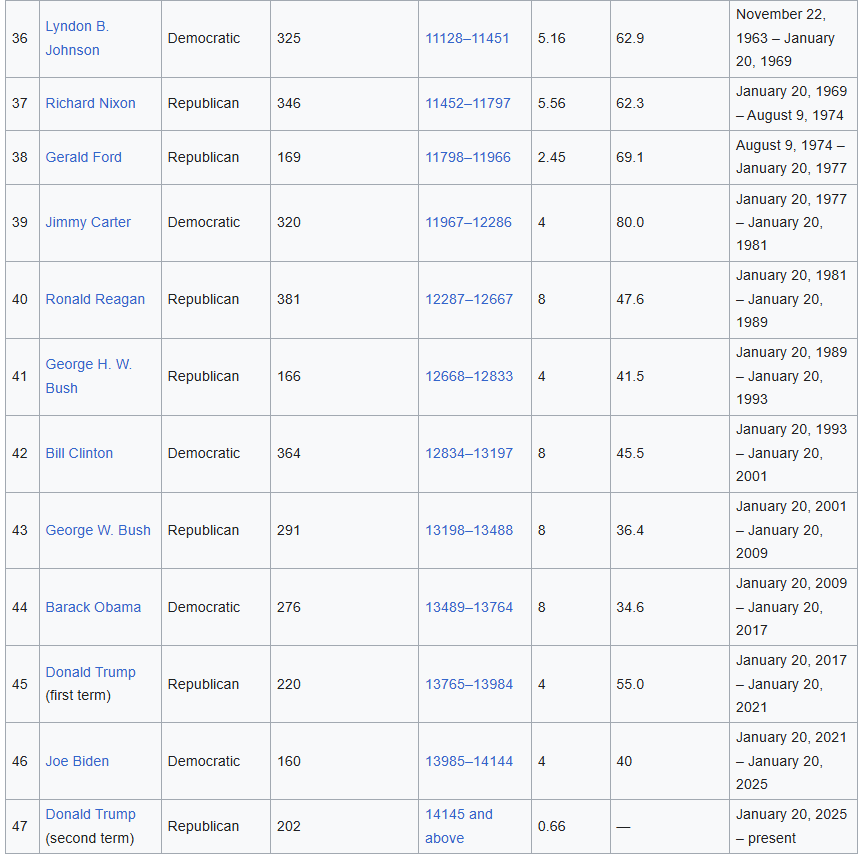The image size is (860, 855).
Task: Open the Barack Obama link
Action: (93, 607)
